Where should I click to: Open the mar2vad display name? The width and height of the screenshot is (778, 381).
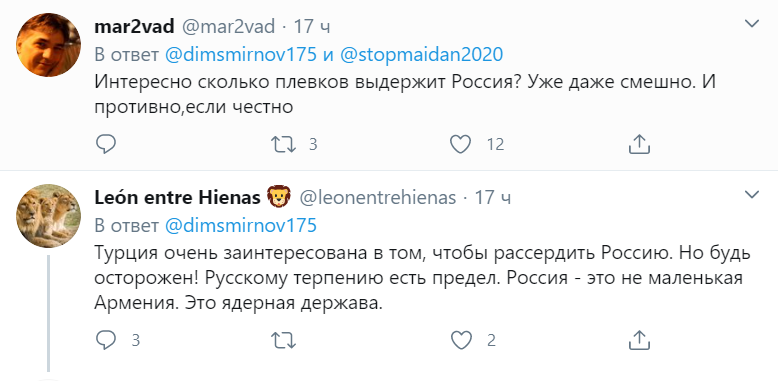(x=134, y=26)
